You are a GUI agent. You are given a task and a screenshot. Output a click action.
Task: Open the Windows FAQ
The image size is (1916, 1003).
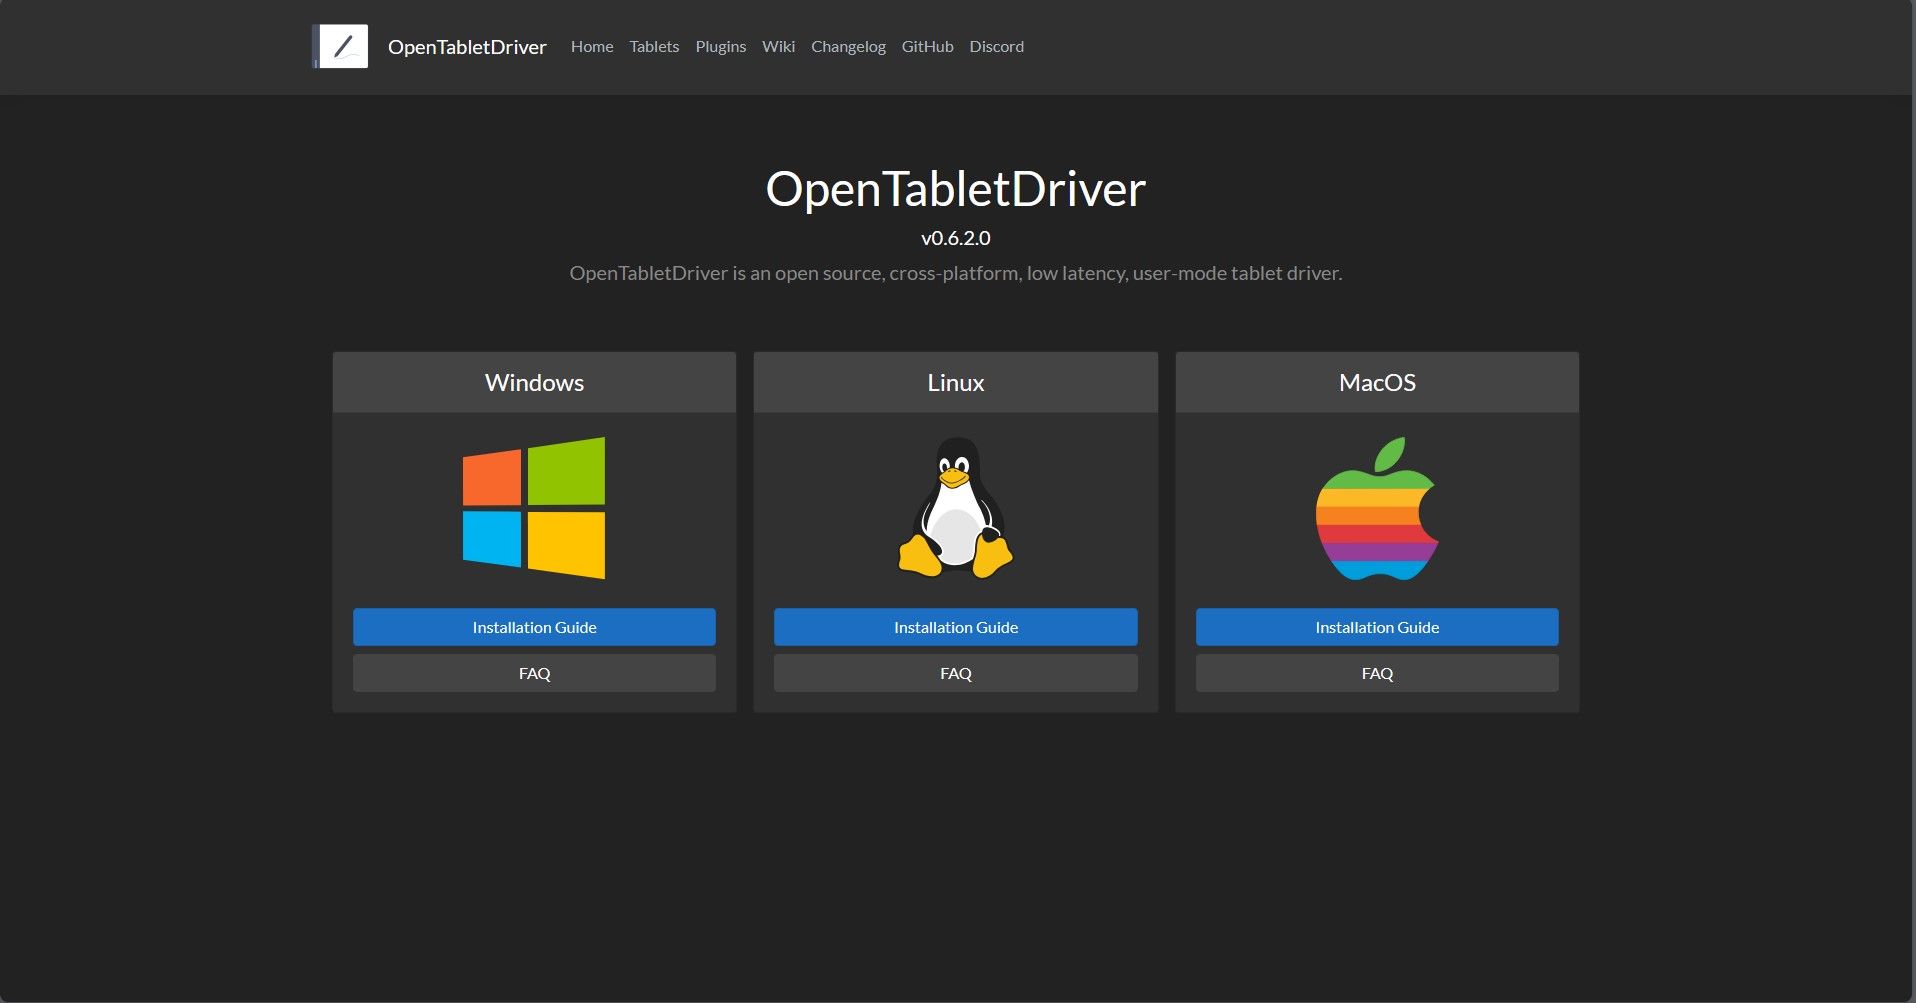click(x=534, y=673)
